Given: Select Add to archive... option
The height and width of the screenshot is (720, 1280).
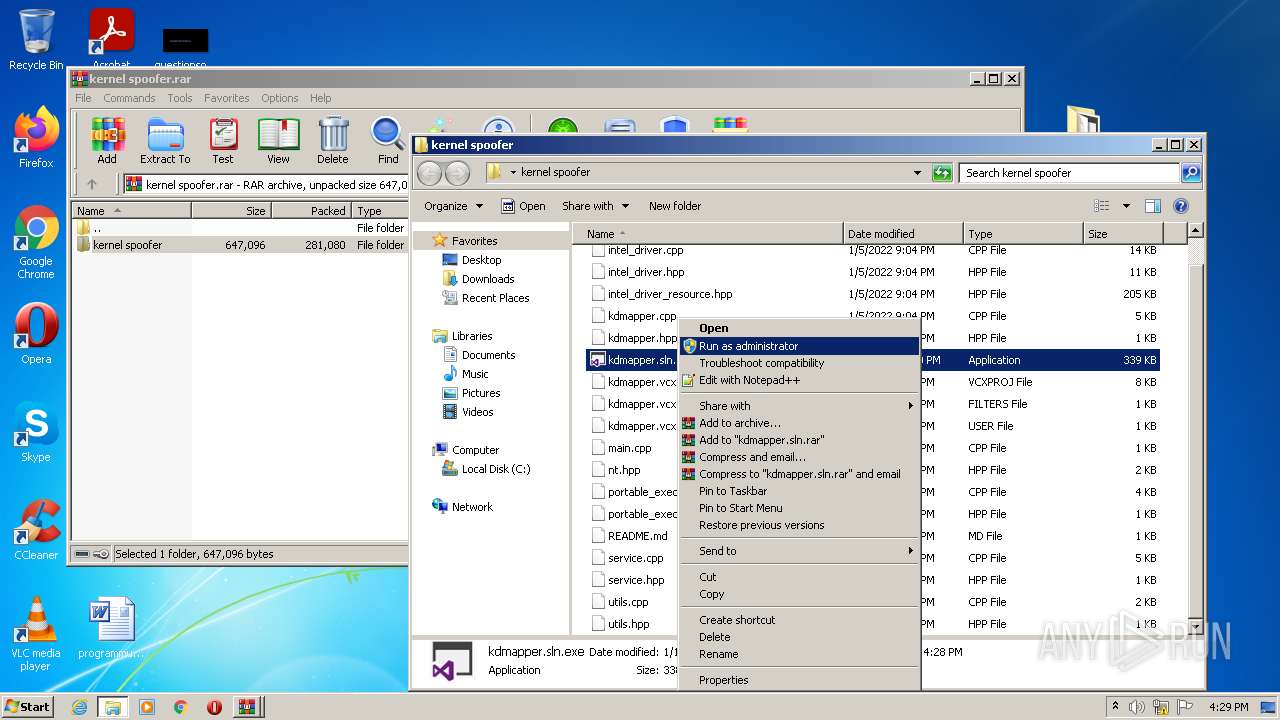Looking at the screenshot, I should tap(799, 423).
